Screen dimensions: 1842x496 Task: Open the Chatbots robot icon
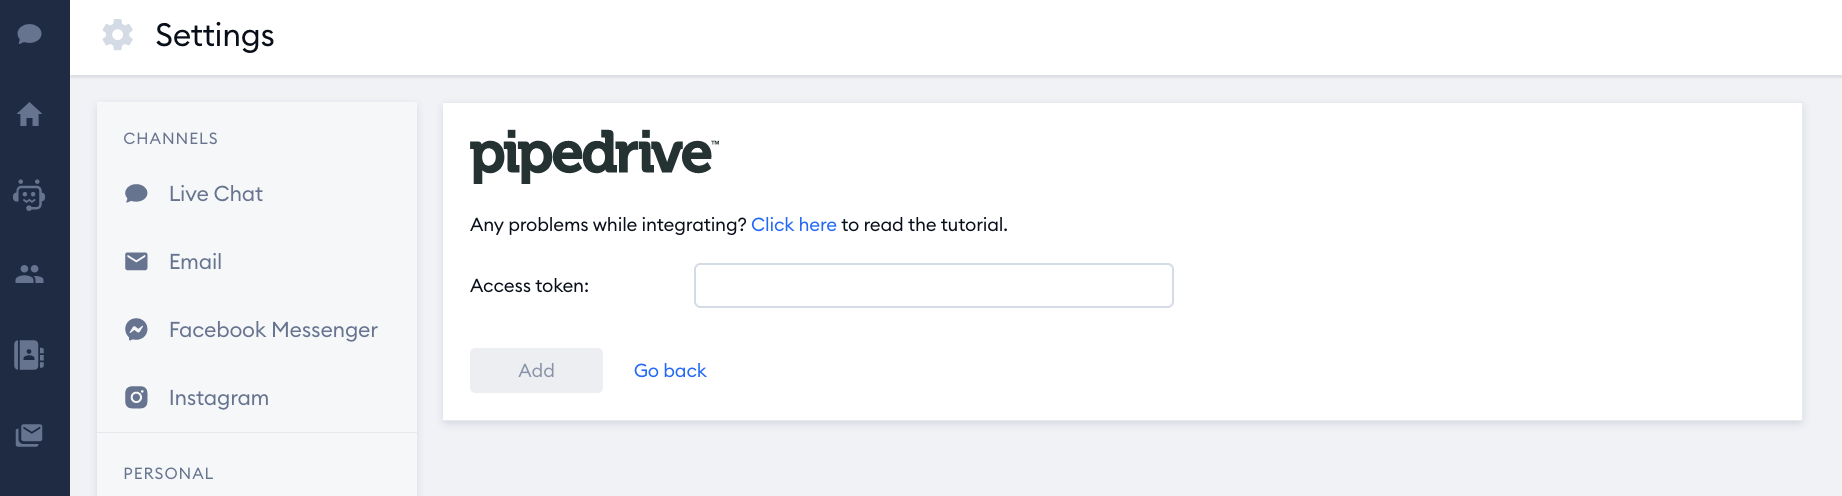click(x=29, y=195)
